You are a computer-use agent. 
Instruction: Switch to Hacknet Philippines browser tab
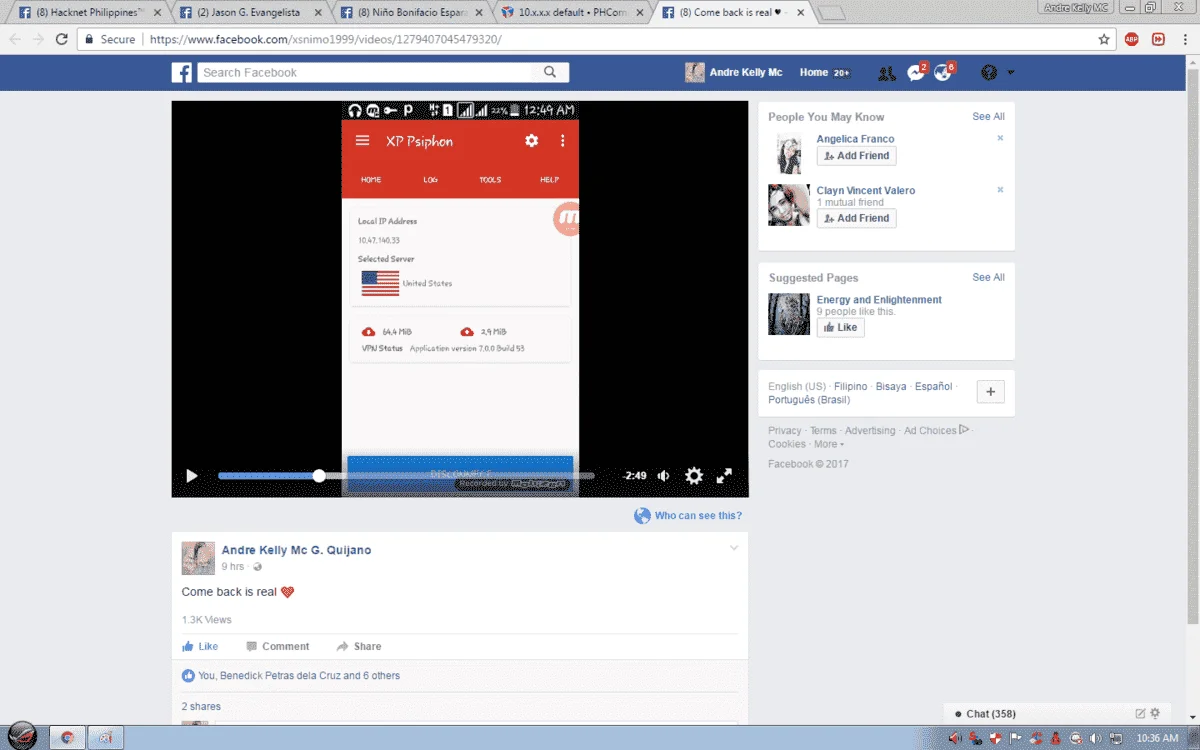(x=88, y=12)
